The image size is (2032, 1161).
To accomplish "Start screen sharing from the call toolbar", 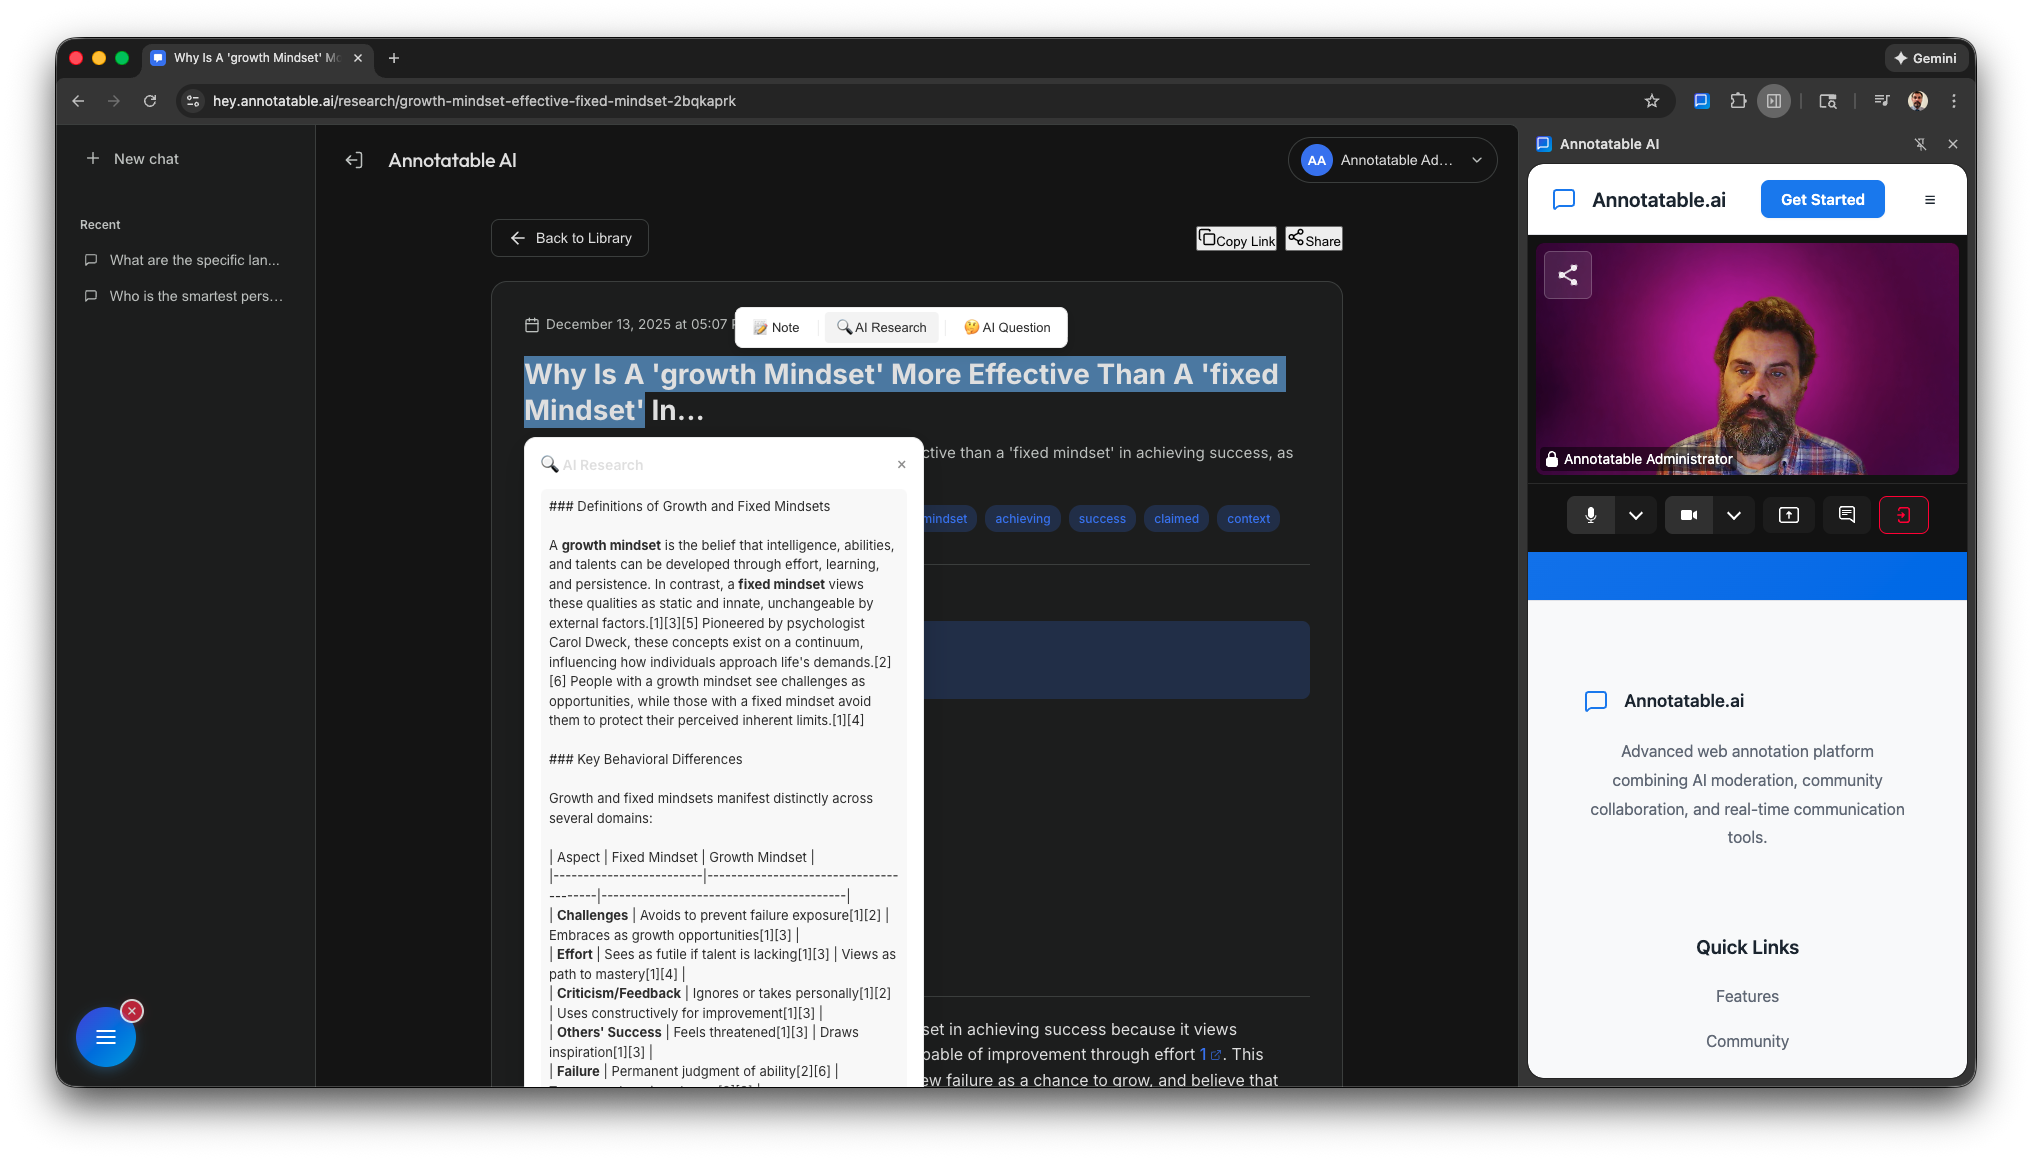I will point(1789,515).
